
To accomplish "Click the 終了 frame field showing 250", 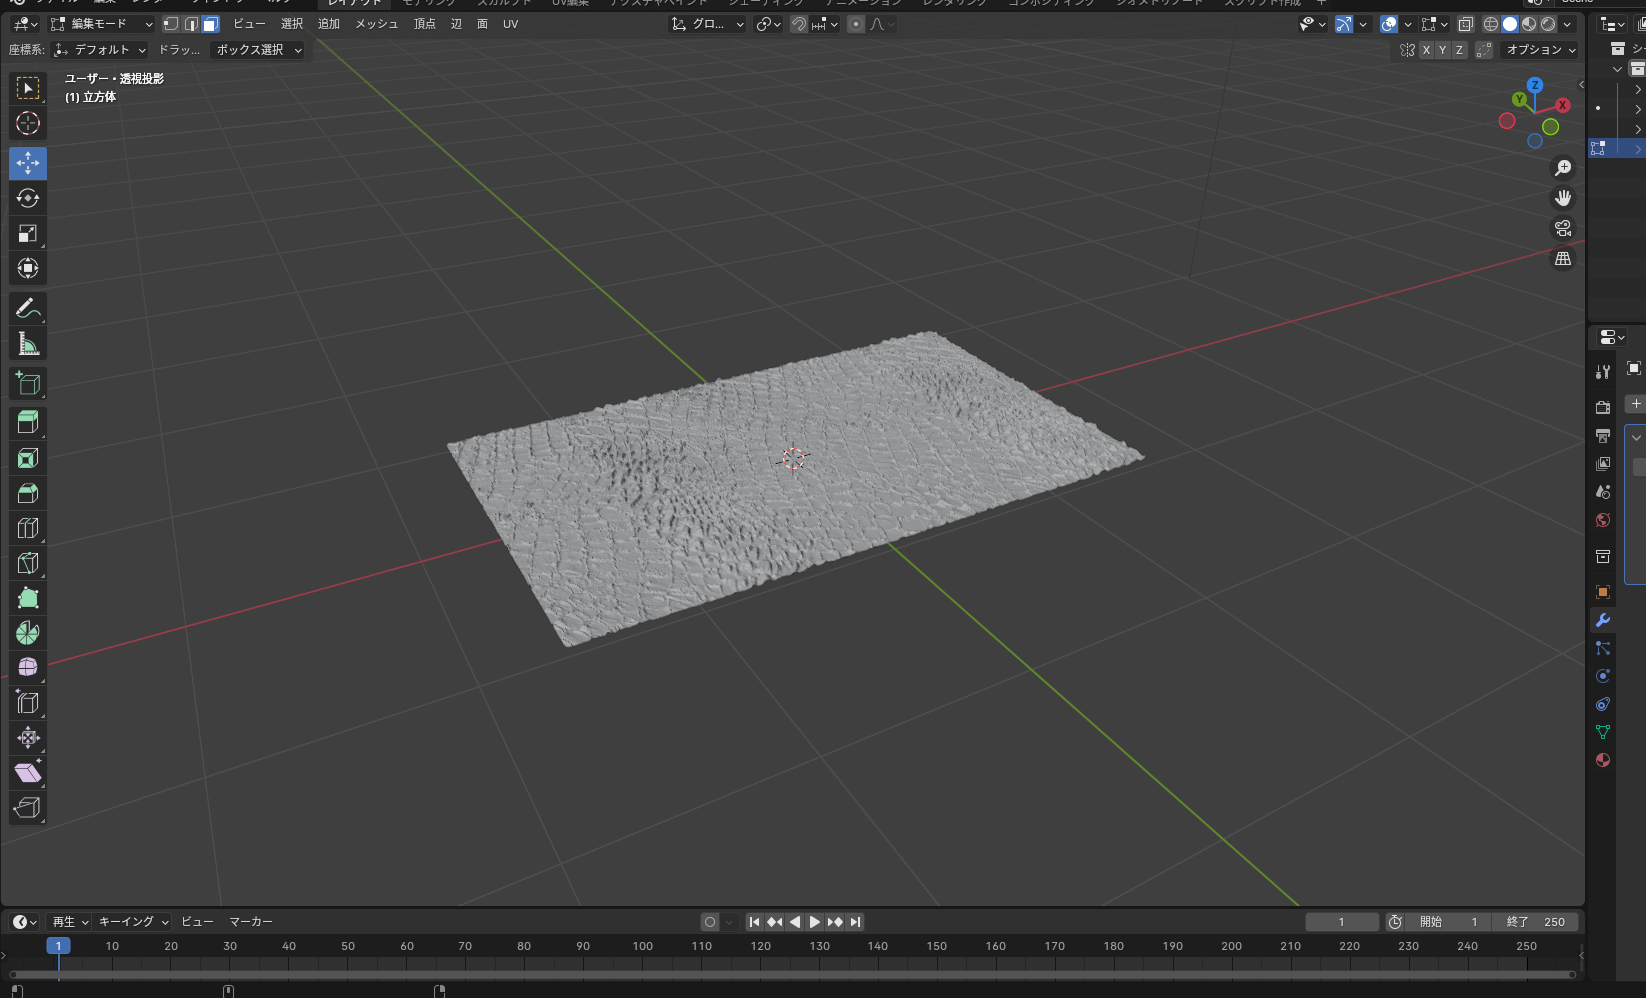I will click(1536, 922).
